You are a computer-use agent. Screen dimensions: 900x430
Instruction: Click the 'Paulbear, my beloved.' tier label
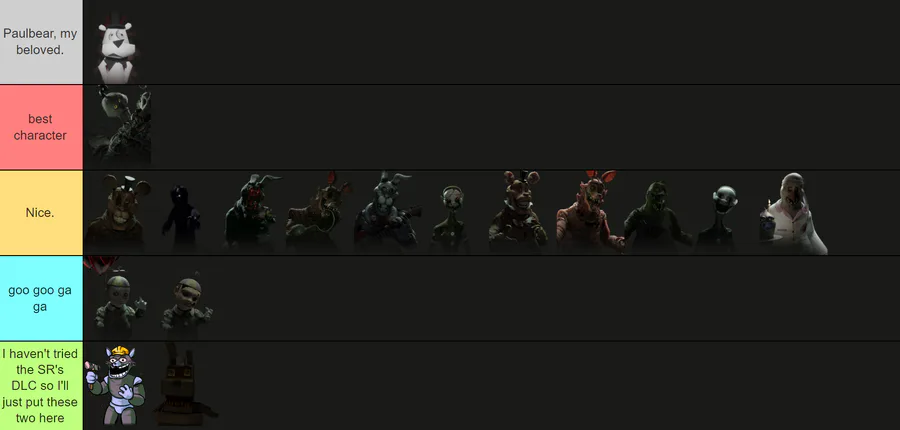(41, 42)
